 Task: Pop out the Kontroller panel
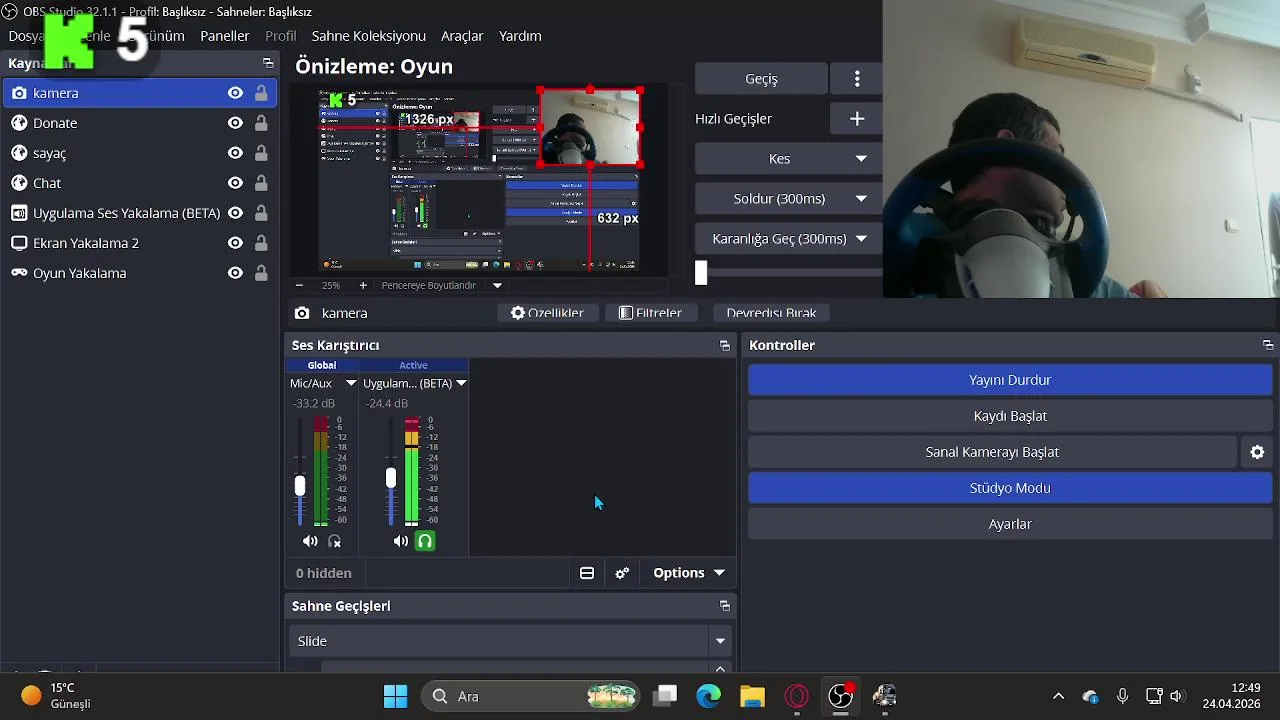(1268, 346)
